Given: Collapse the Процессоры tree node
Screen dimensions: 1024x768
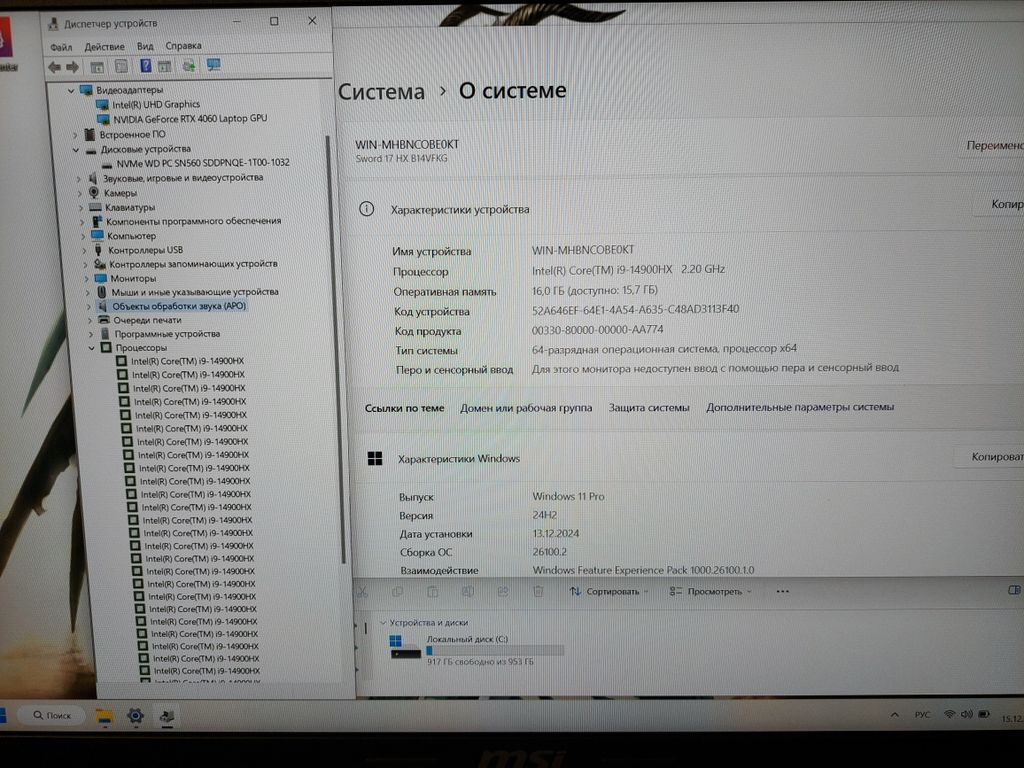Looking at the screenshot, I should 91,348.
